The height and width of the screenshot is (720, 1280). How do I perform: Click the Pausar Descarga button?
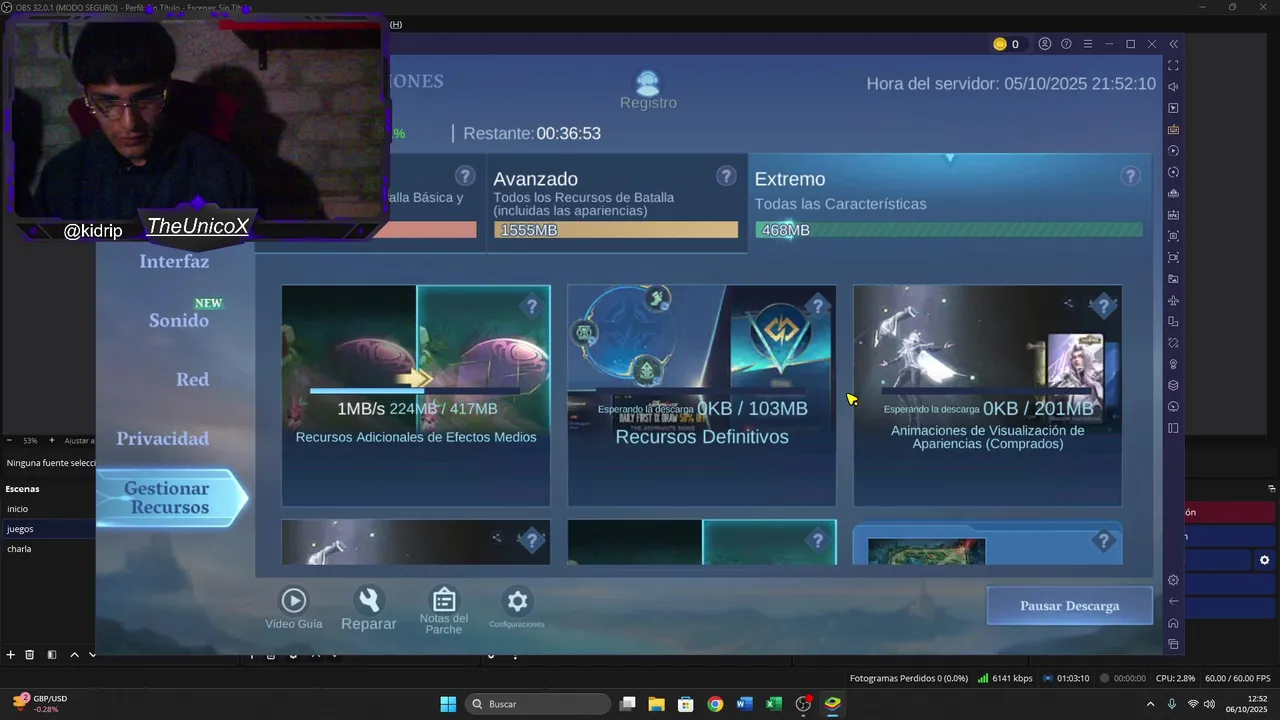click(x=1070, y=606)
